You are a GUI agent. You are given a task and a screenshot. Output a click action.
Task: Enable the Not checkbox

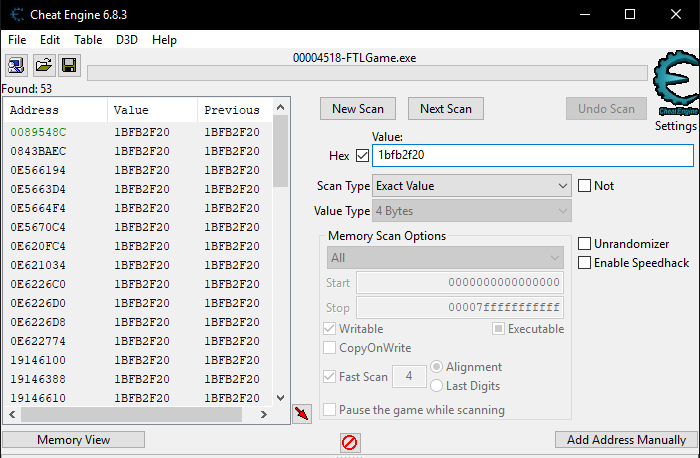[584, 185]
